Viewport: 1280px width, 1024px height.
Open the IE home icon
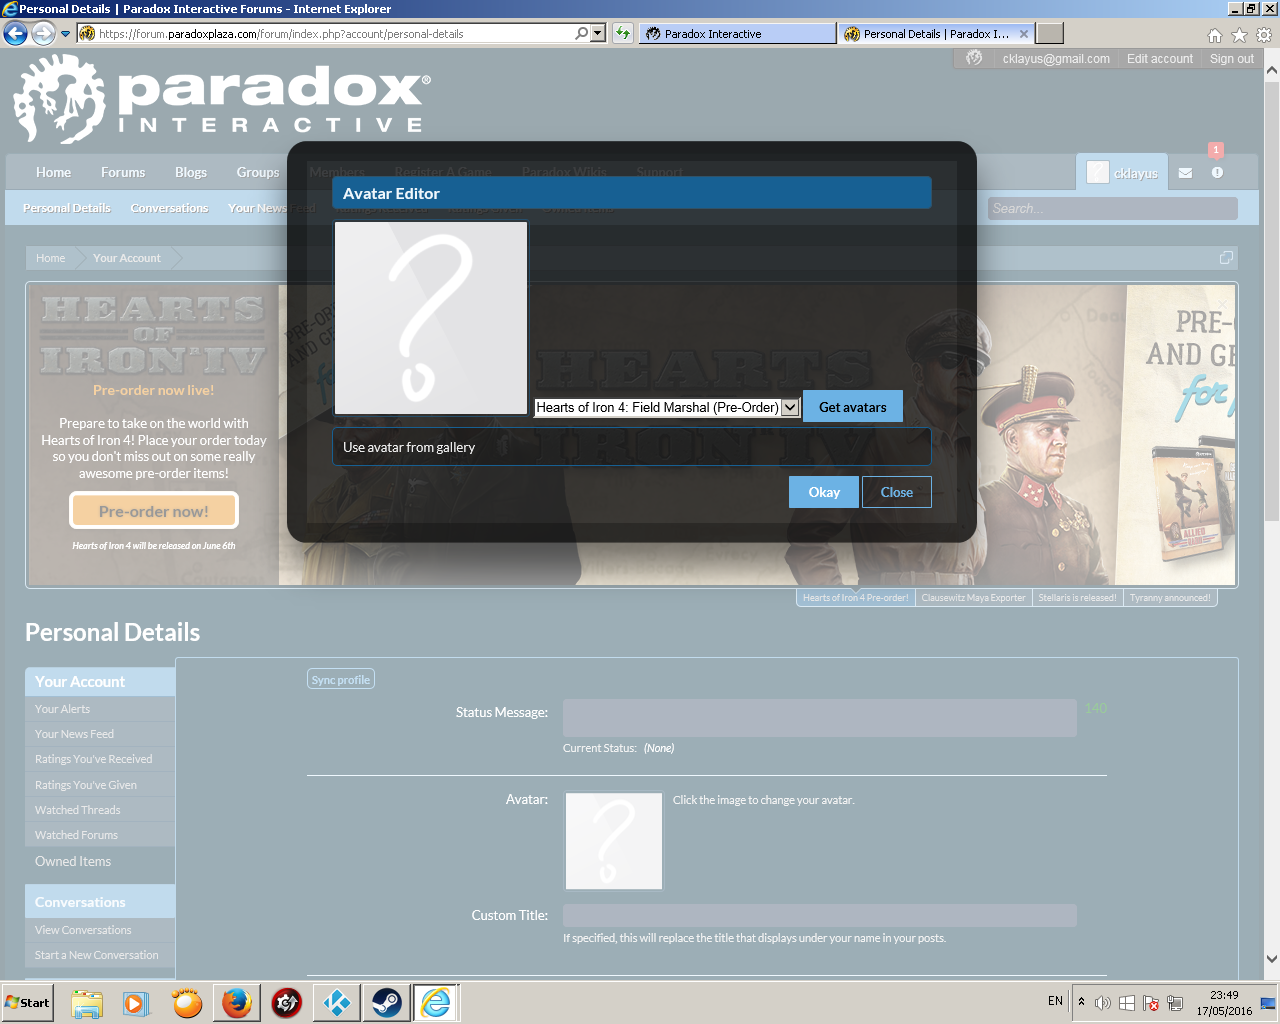point(1215,35)
